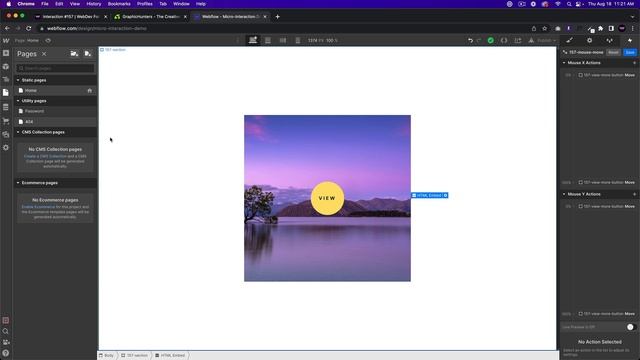Select 157-section in breadcrumb bar
Screen dimensions: 640x360
(x=135, y=356)
